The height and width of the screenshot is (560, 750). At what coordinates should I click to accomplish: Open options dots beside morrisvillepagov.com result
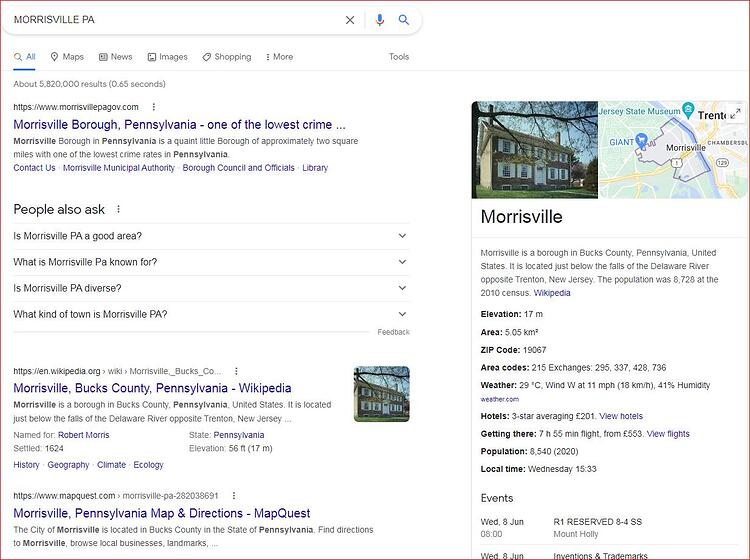tap(154, 107)
